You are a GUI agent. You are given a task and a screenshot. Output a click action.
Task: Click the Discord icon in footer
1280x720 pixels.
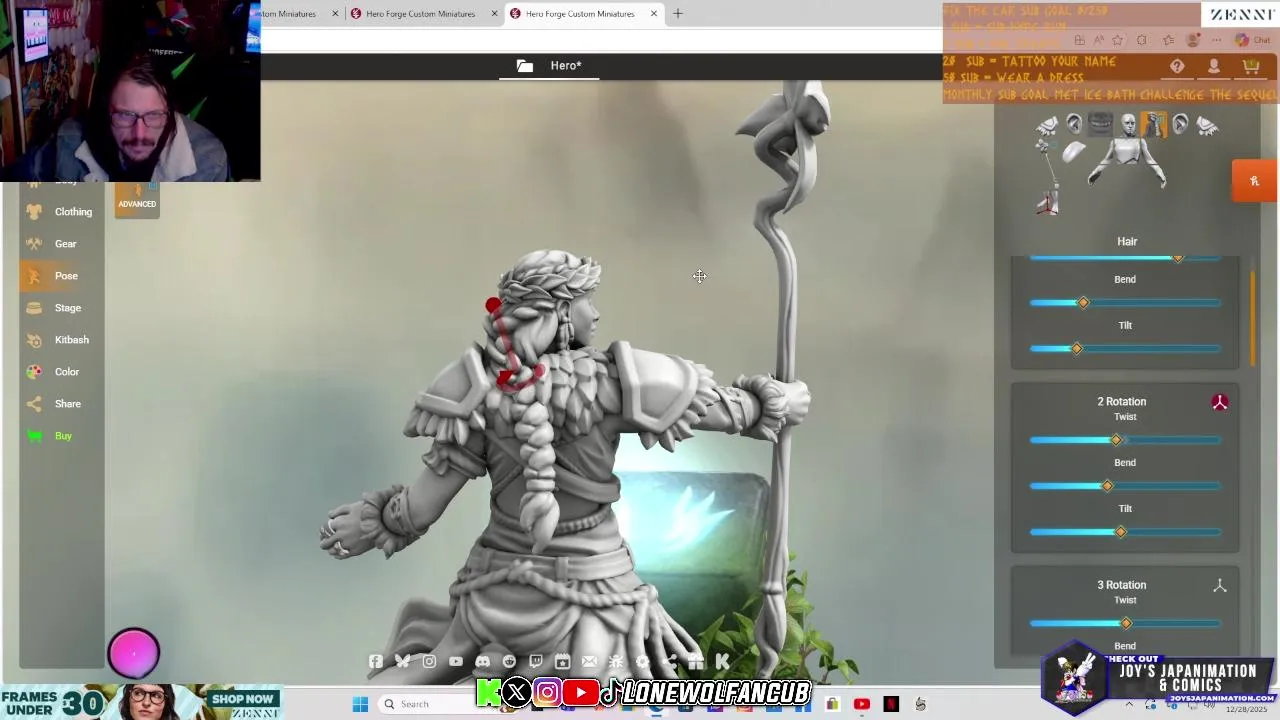483,661
